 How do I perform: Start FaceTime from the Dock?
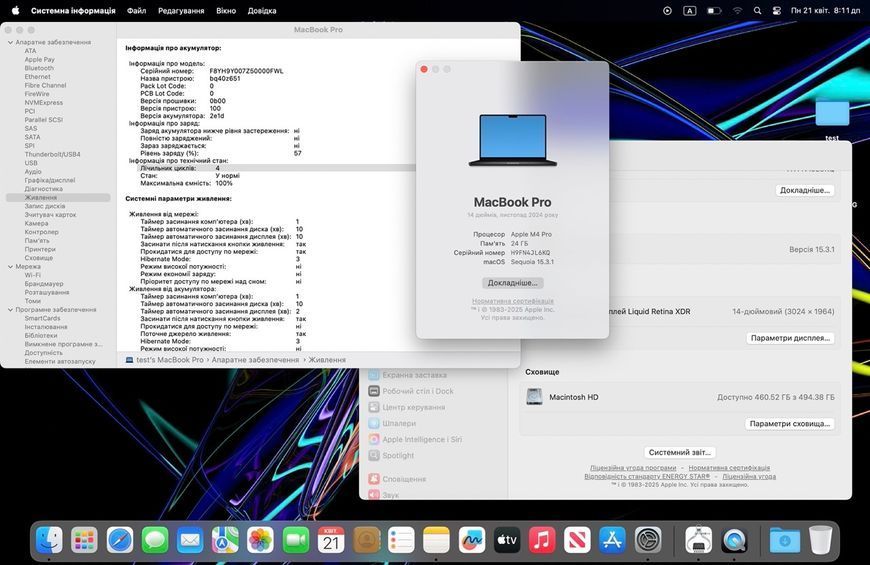click(296, 540)
